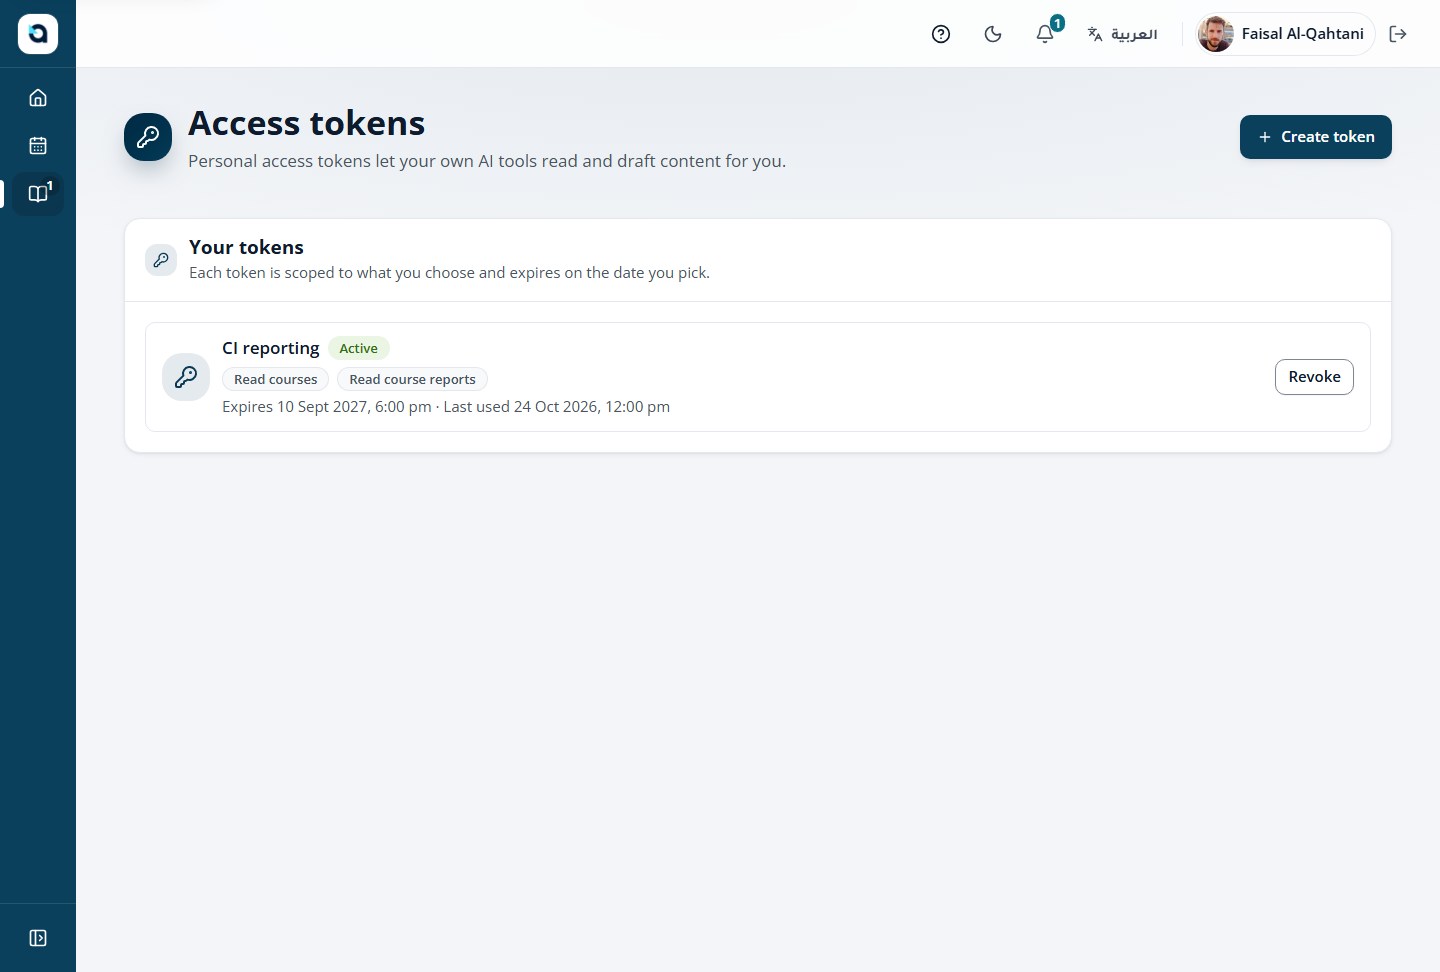Click the 'Each token is scoped' description
Image resolution: width=1440 pixels, height=972 pixels.
(x=449, y=273)
